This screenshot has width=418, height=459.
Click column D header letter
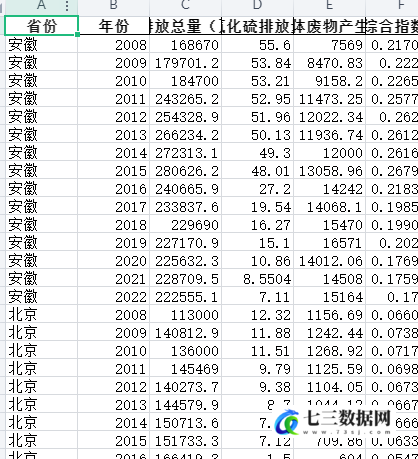click(x=257, y=5)
